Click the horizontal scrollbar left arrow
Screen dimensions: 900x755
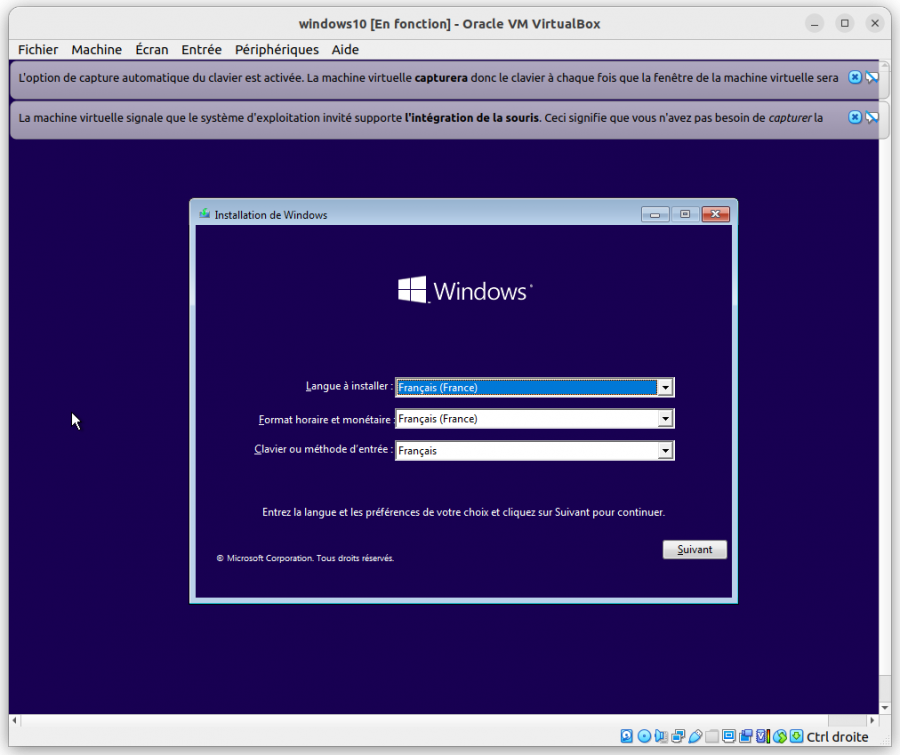click(14, 720)
